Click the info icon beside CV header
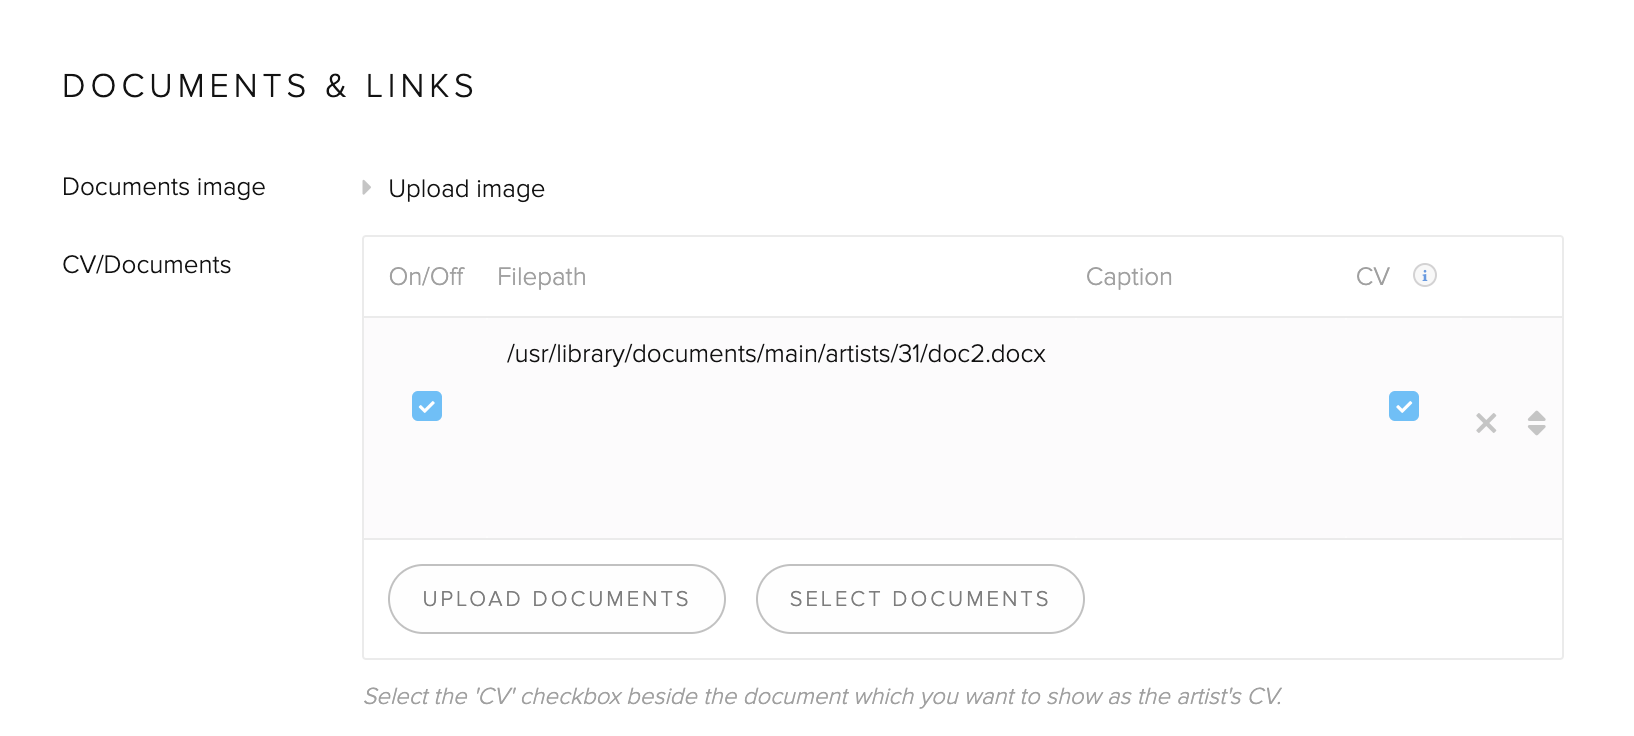This screenshot has width=1634, height=736. [x=1425, y=275]
